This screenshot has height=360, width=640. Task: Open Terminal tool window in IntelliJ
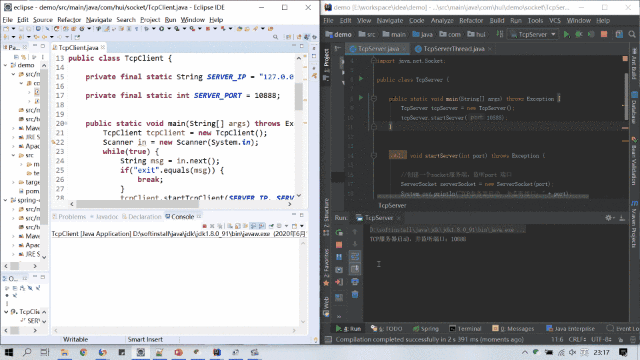click(x=465, y=329)
